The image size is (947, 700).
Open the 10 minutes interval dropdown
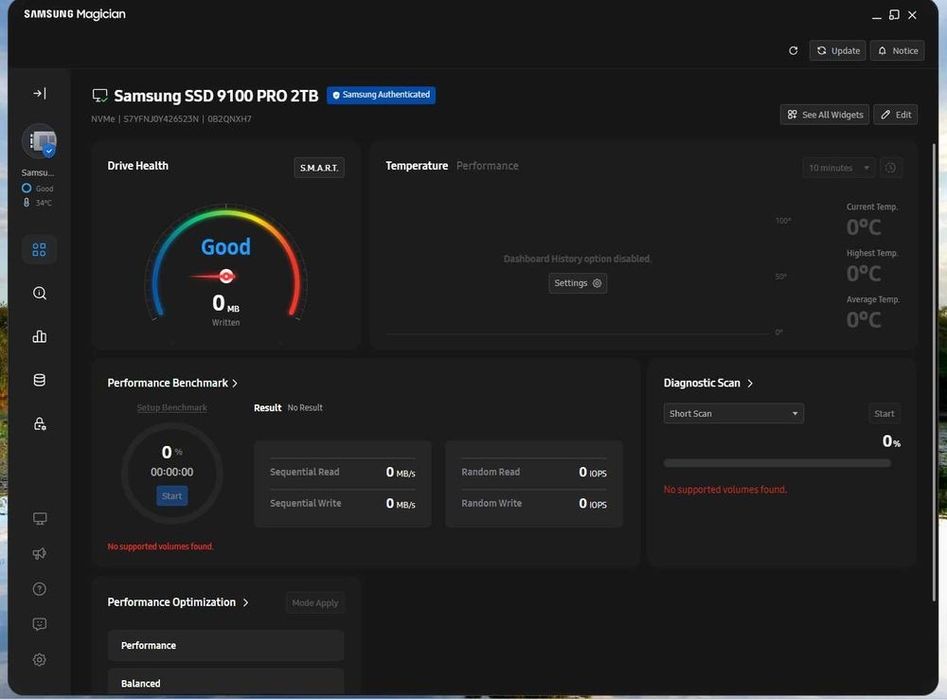click(838, 167)
